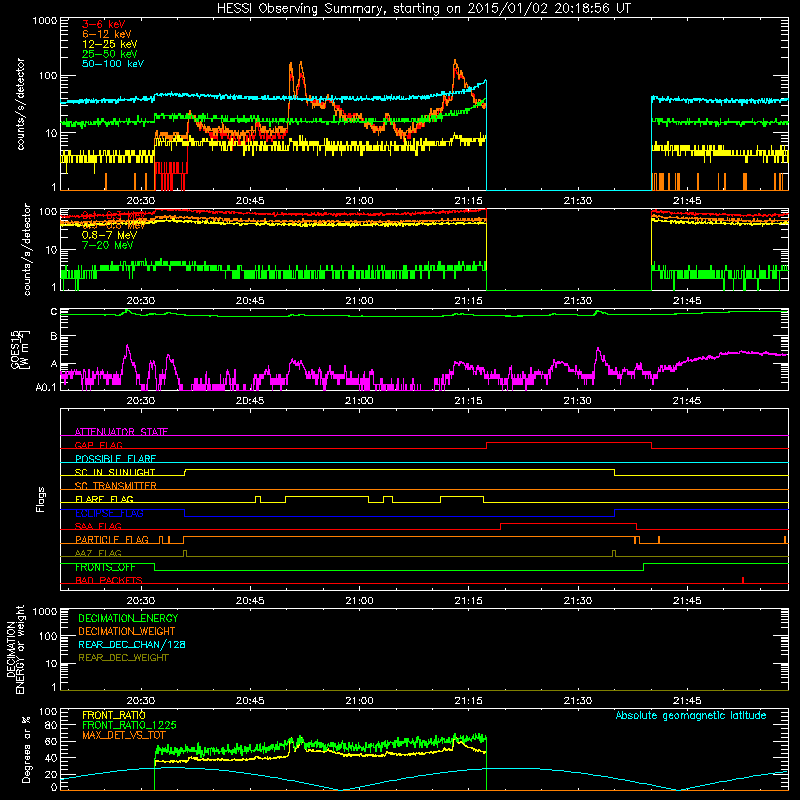Click the orange PARTICLE_FLAG label
The height and width of the screenshot is (800, 800).
point(112,540)
